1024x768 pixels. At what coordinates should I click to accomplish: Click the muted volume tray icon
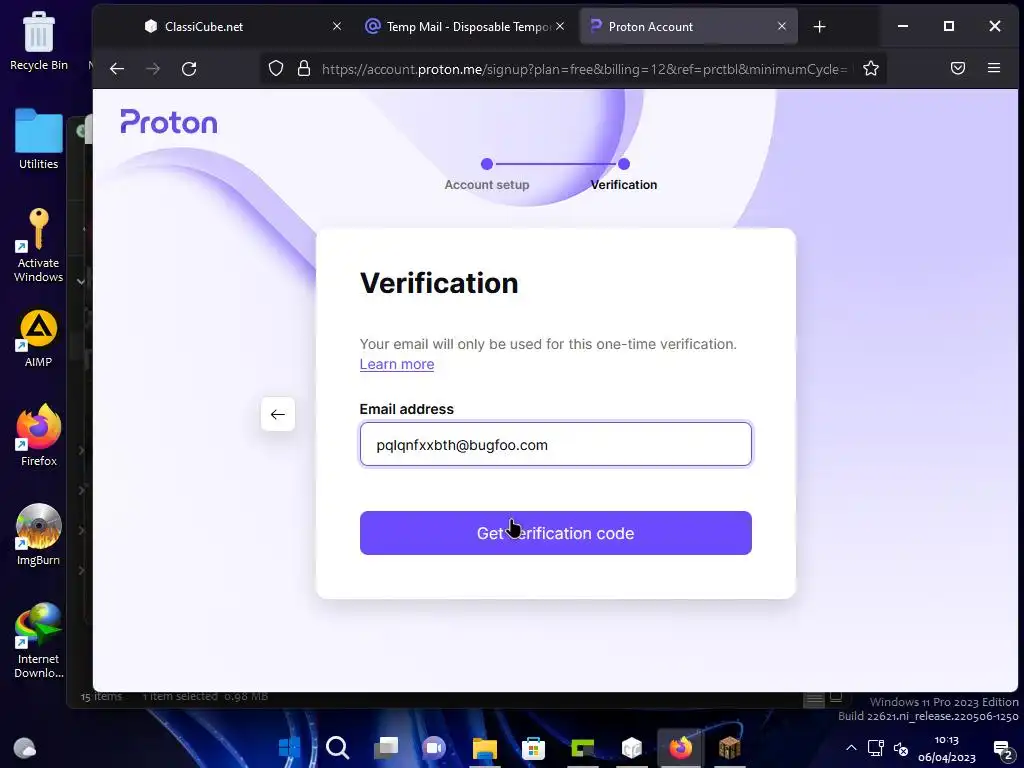coord(901,748)
